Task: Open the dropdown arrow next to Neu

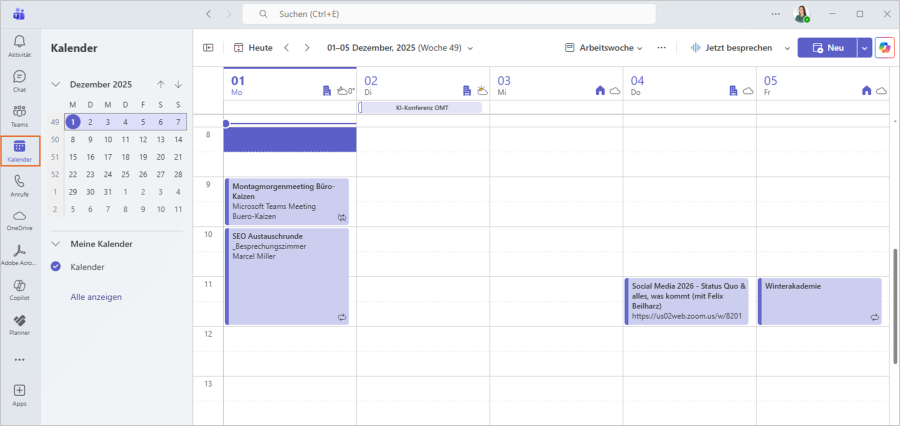Action: click(864, 48)
